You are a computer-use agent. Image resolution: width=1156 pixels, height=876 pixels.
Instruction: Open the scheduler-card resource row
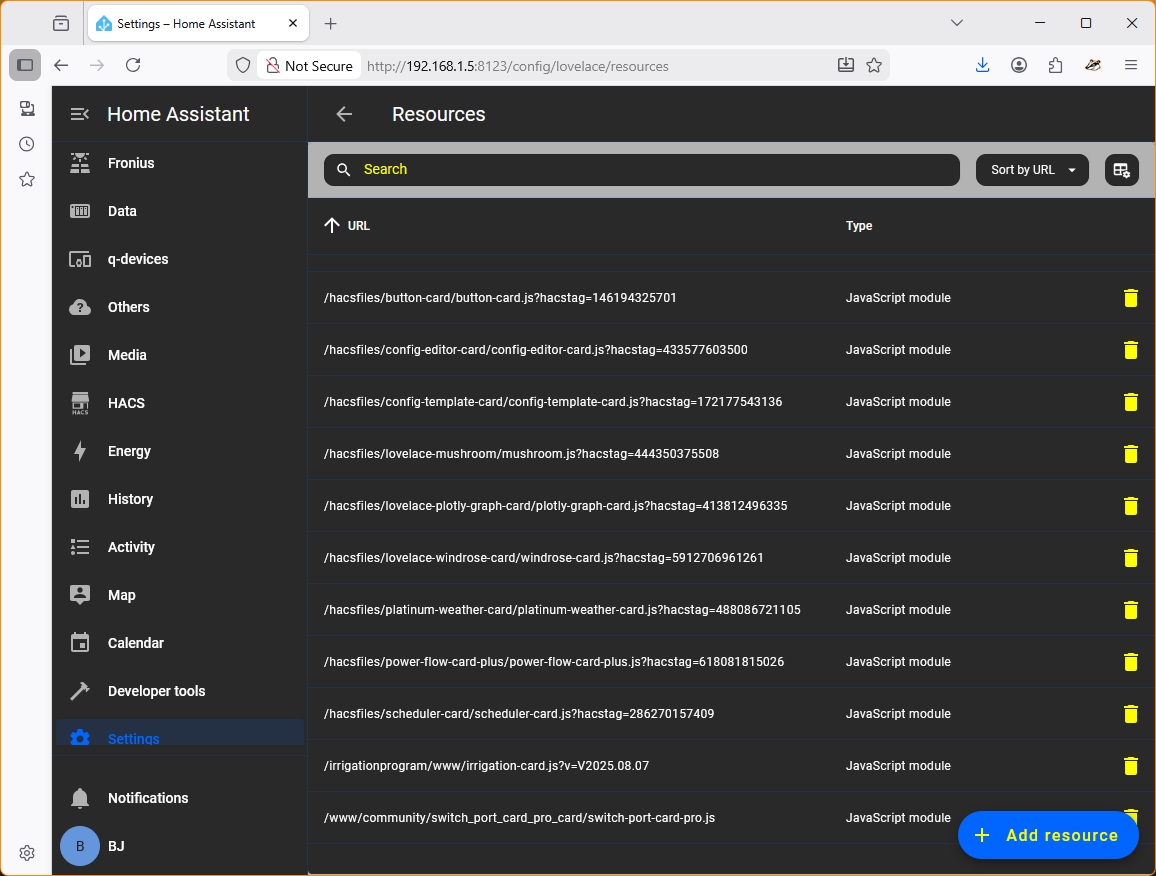pyautogui.click(x=519, y=714)
